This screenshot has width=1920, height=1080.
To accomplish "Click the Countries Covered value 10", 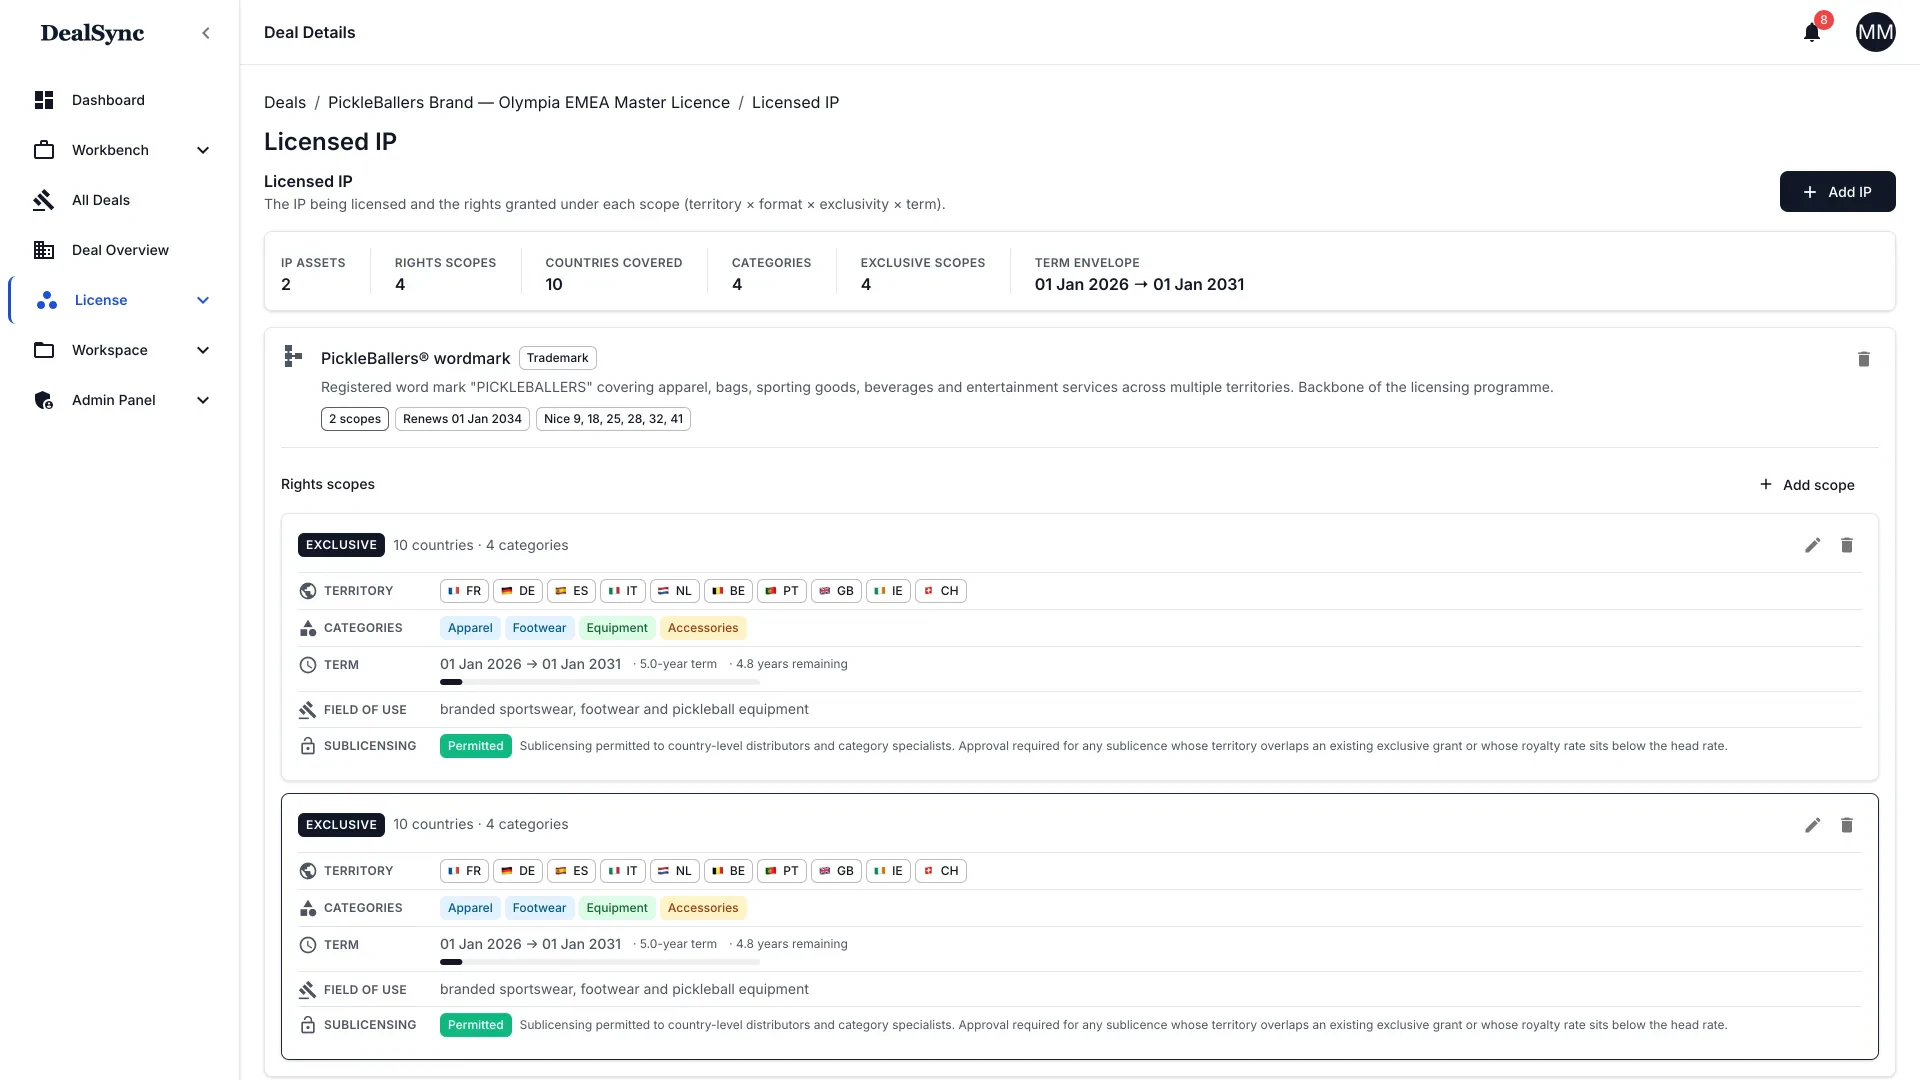I will click(554, 285).
